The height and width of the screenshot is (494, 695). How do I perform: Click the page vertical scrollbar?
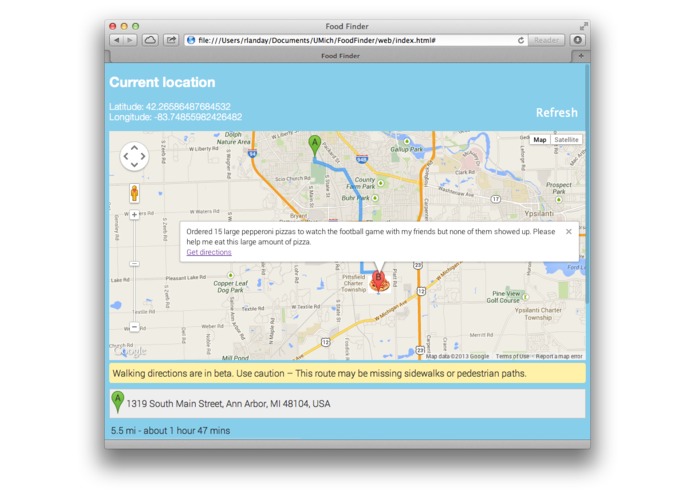[587, 184]
